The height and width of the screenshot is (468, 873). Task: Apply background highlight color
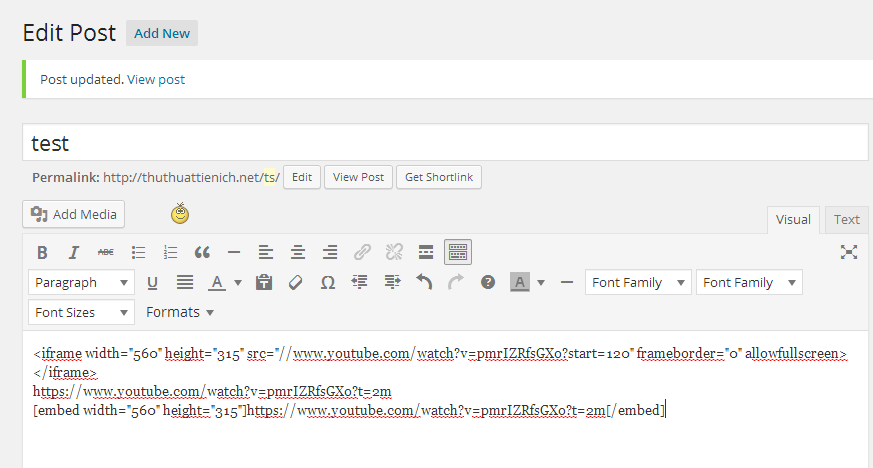point(519,283)
